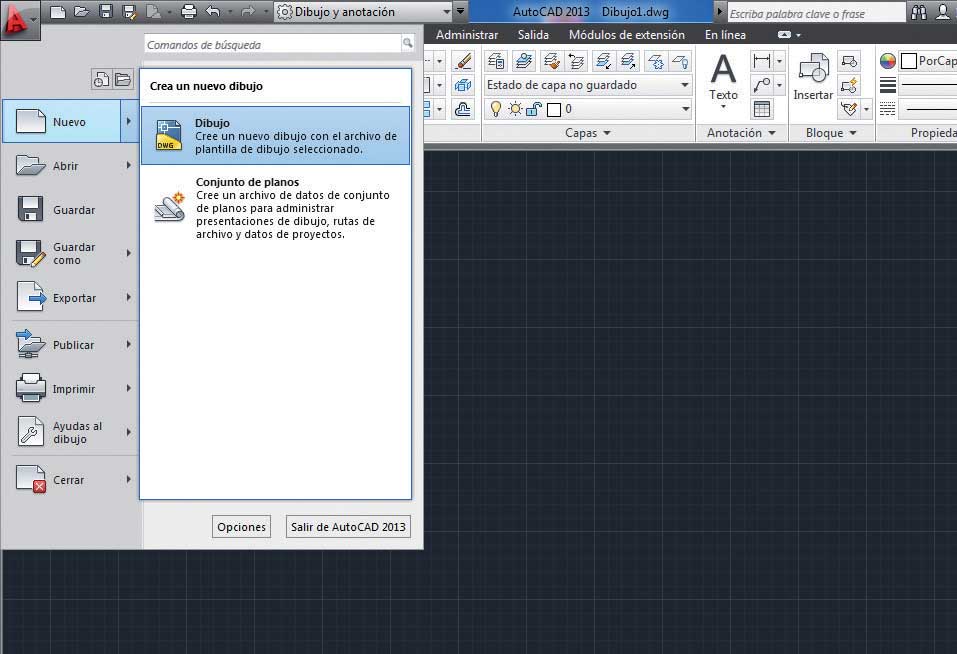
Task: Click the erase tool icon left of Capas
Action: tap(463, 60)
